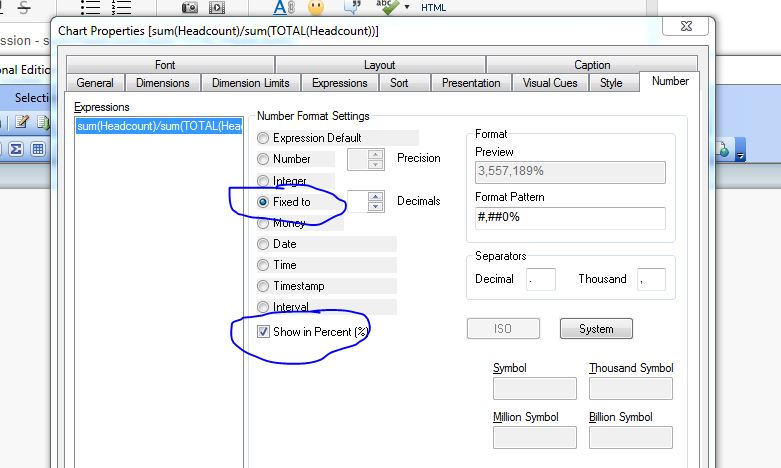Open the emoticon smiley picker
The image size is (781, 468).
point(316,7)
